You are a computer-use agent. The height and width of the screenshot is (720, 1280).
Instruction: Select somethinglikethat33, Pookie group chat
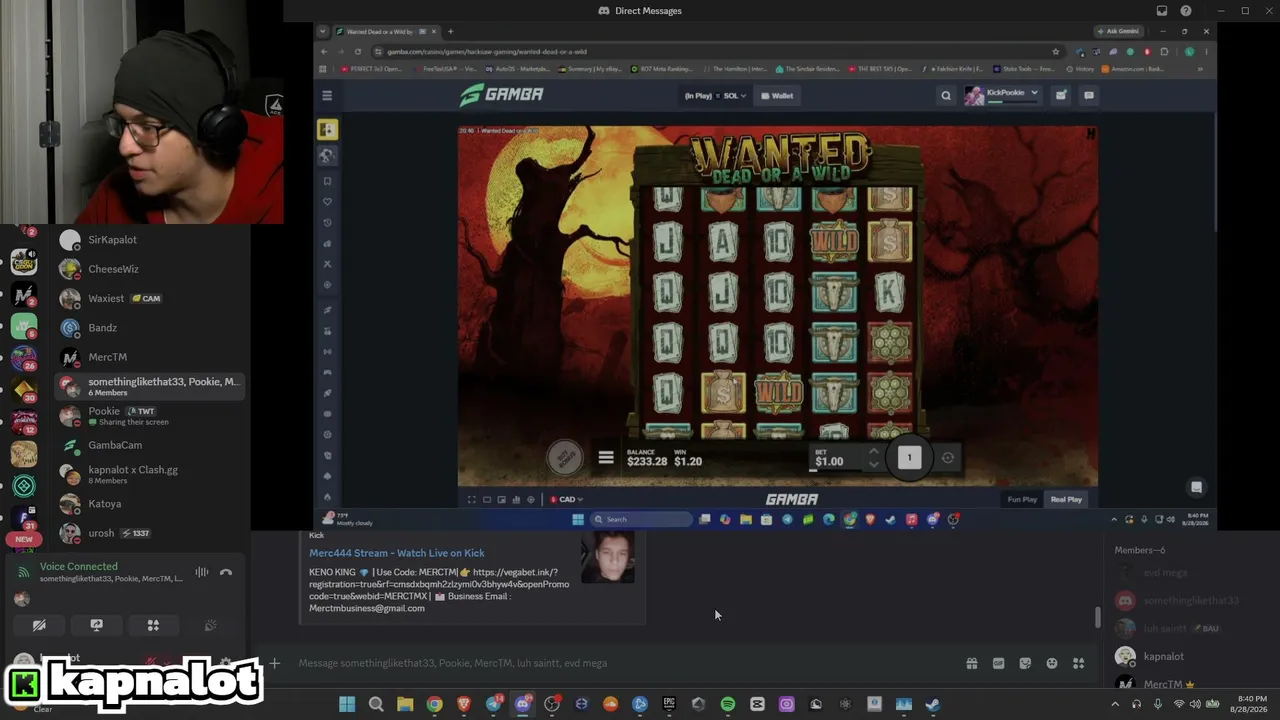coord(150,386)
